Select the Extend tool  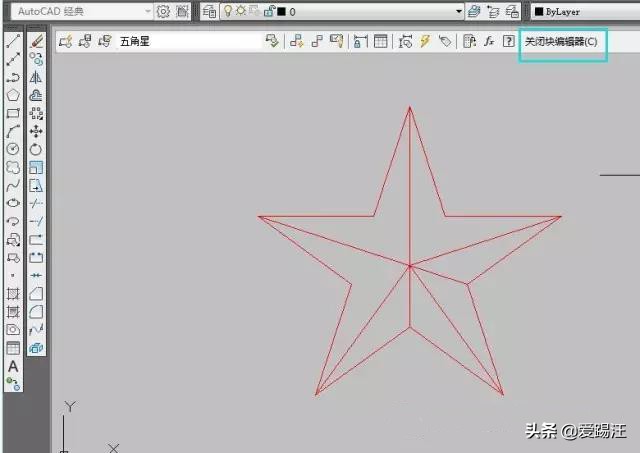click(36, 221)
